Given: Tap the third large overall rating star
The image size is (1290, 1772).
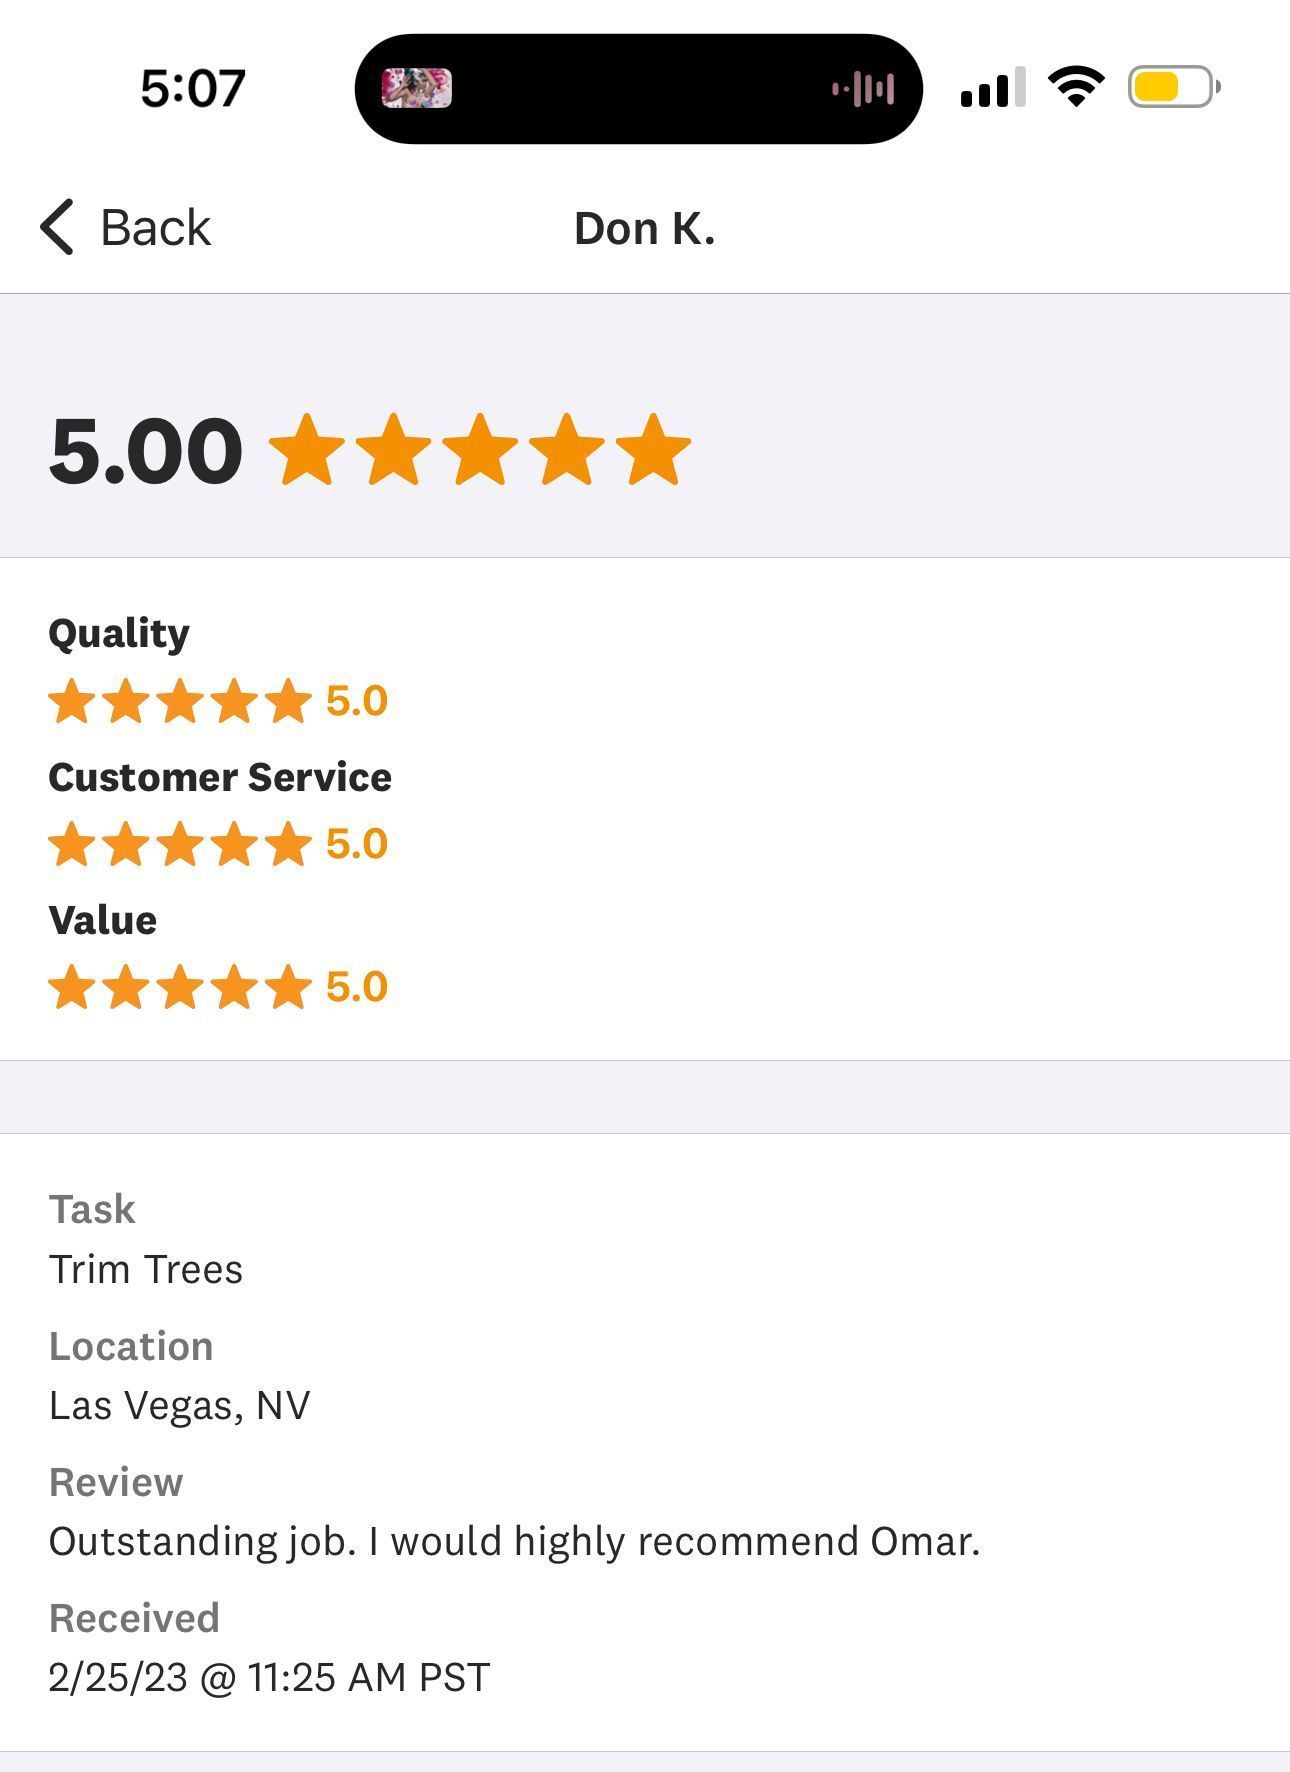Looking at the screenshot, I should tap(480, 450).
